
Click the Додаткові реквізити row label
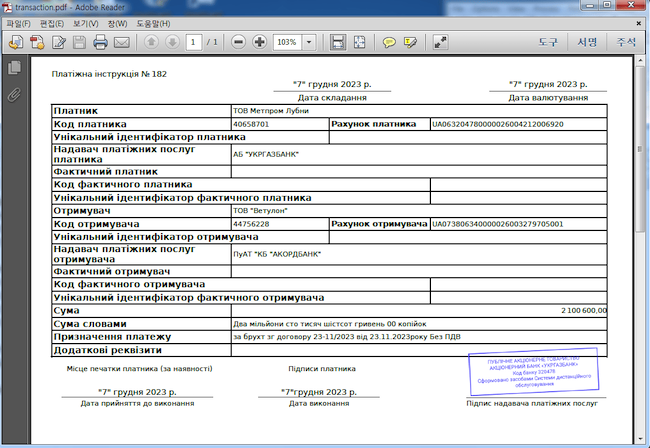click(107, 350)
